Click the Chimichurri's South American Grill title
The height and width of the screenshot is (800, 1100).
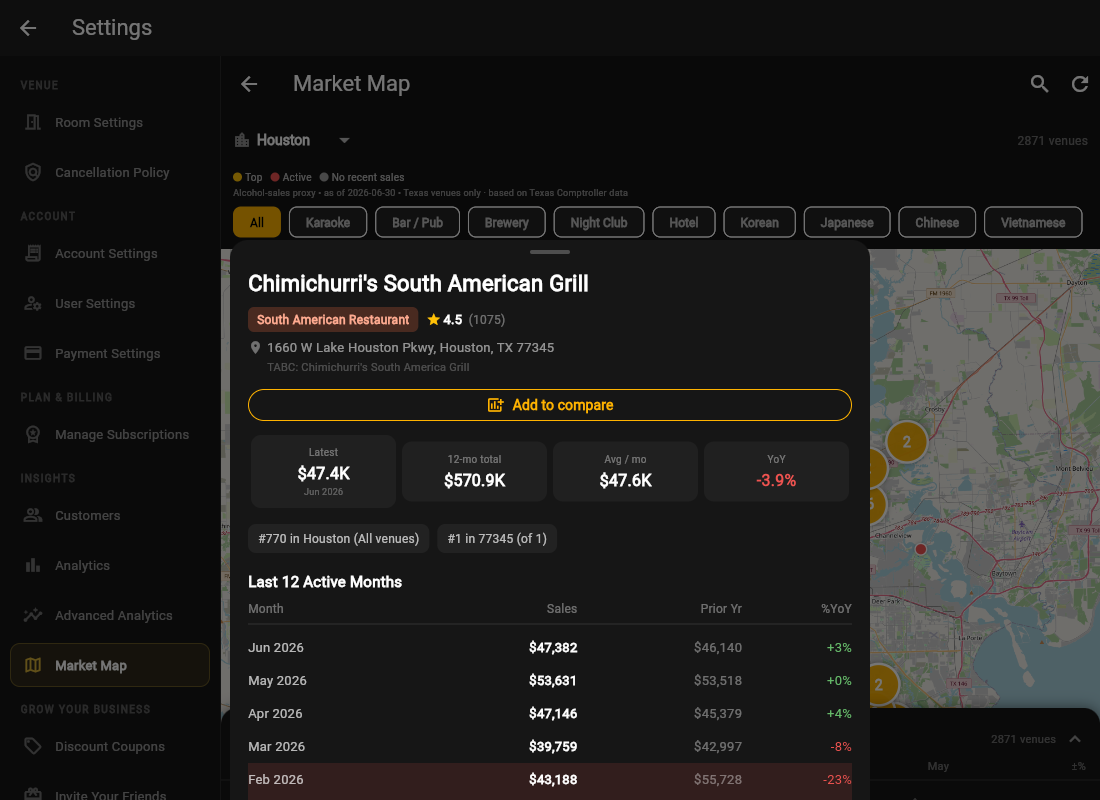tap(418, 284)
